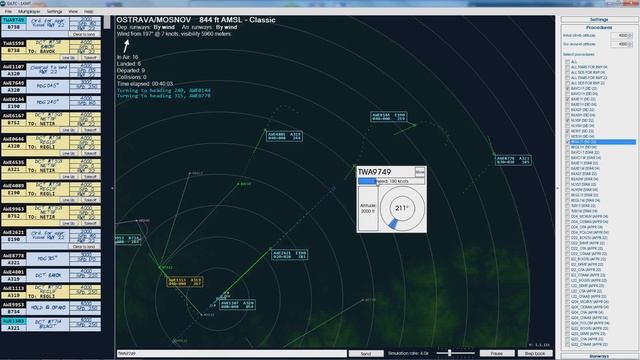Click Takeoff on the AWE9963 strip

click(90, 223)
